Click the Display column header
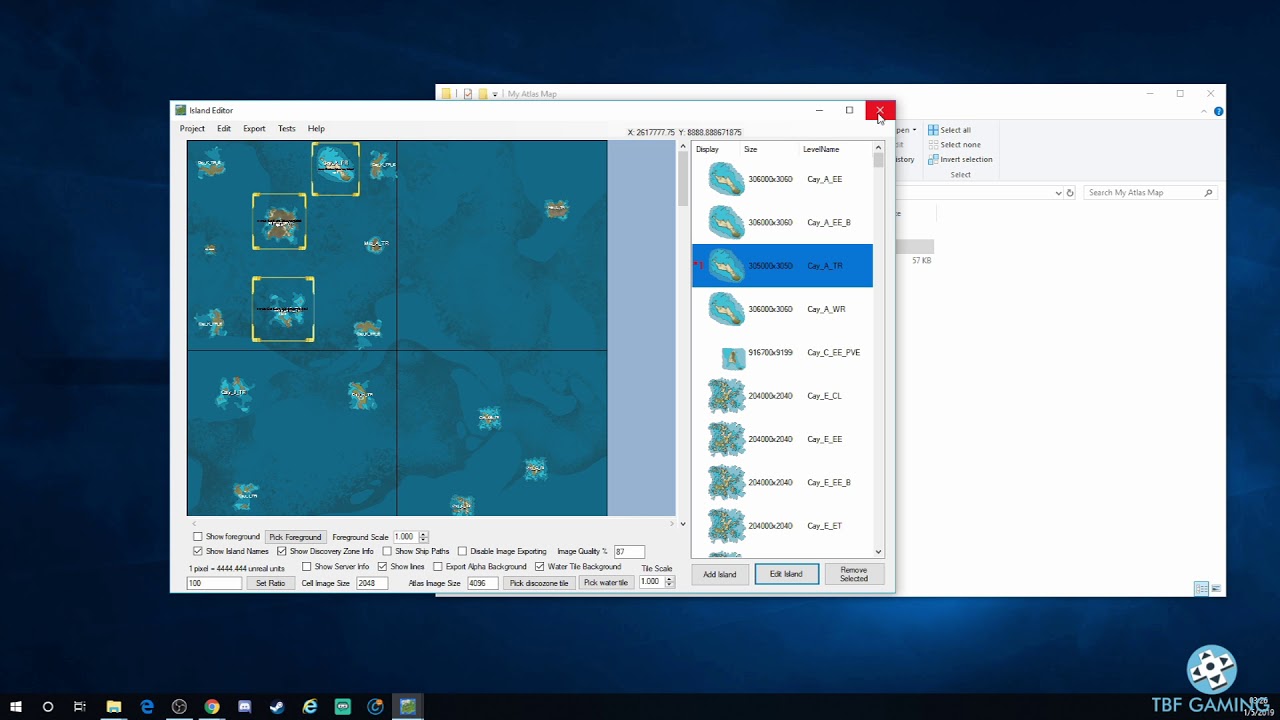The image size is (1280, 720). [707, 149]
